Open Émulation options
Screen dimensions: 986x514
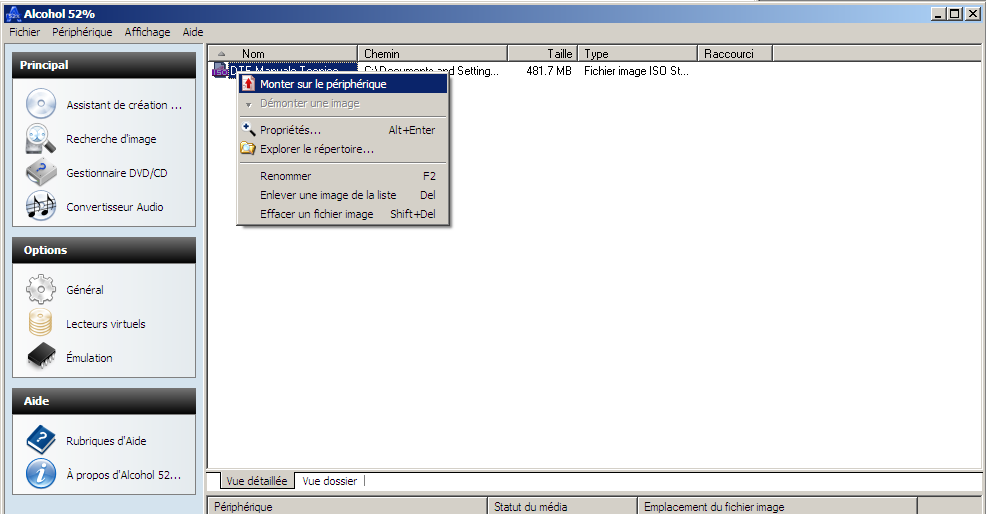[89, 358]
